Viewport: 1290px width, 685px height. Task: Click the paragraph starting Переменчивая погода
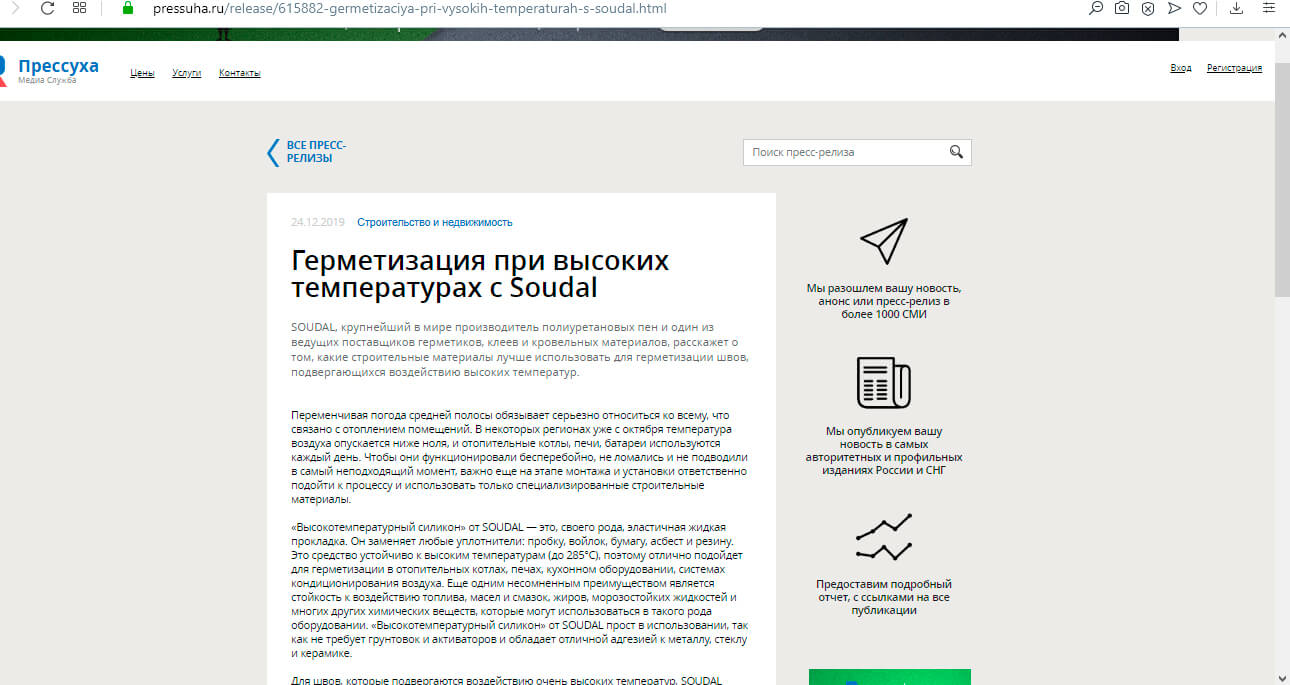pyautogui.click(x=519, y=456)
